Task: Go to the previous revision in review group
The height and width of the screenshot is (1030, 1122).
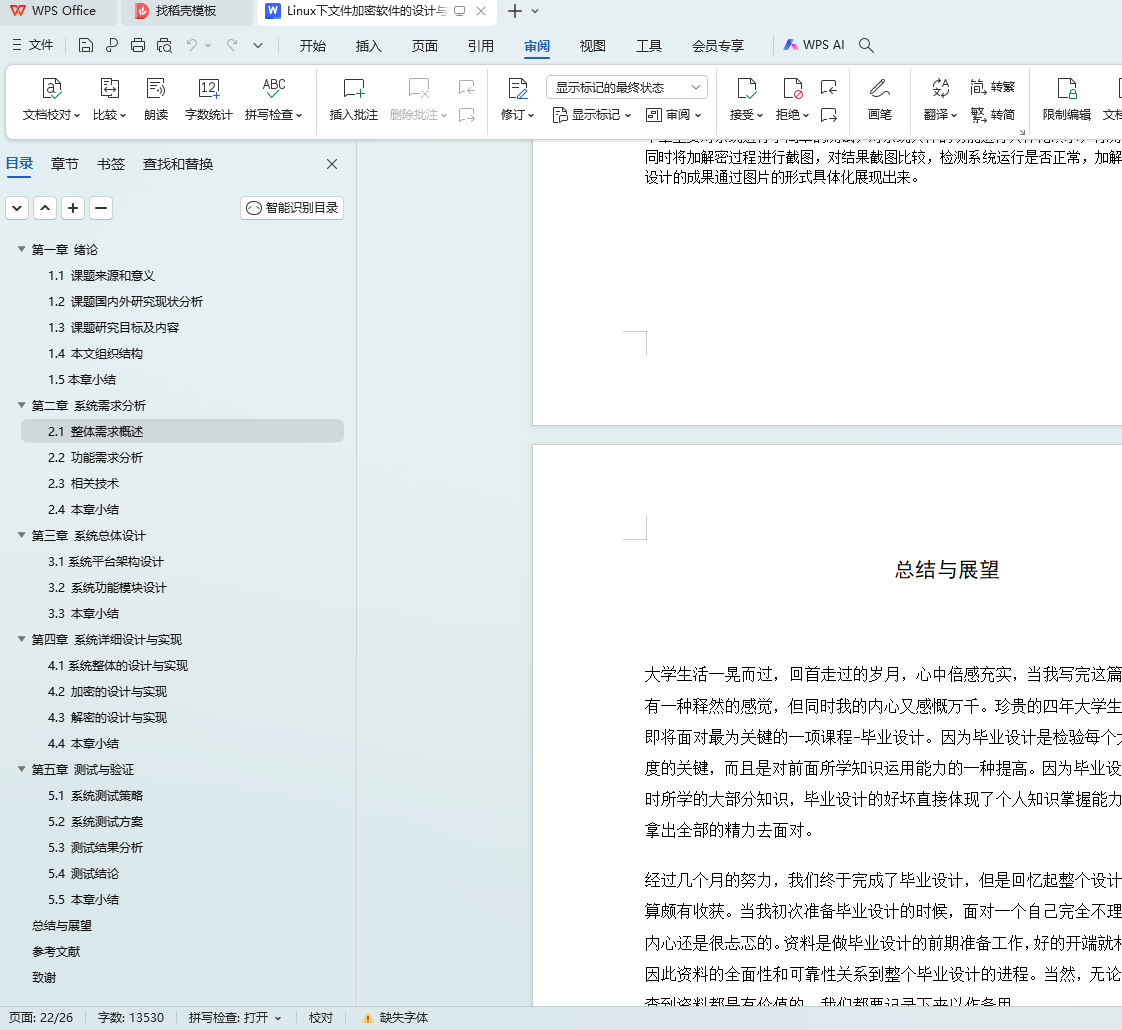Action: click(829, 87)
